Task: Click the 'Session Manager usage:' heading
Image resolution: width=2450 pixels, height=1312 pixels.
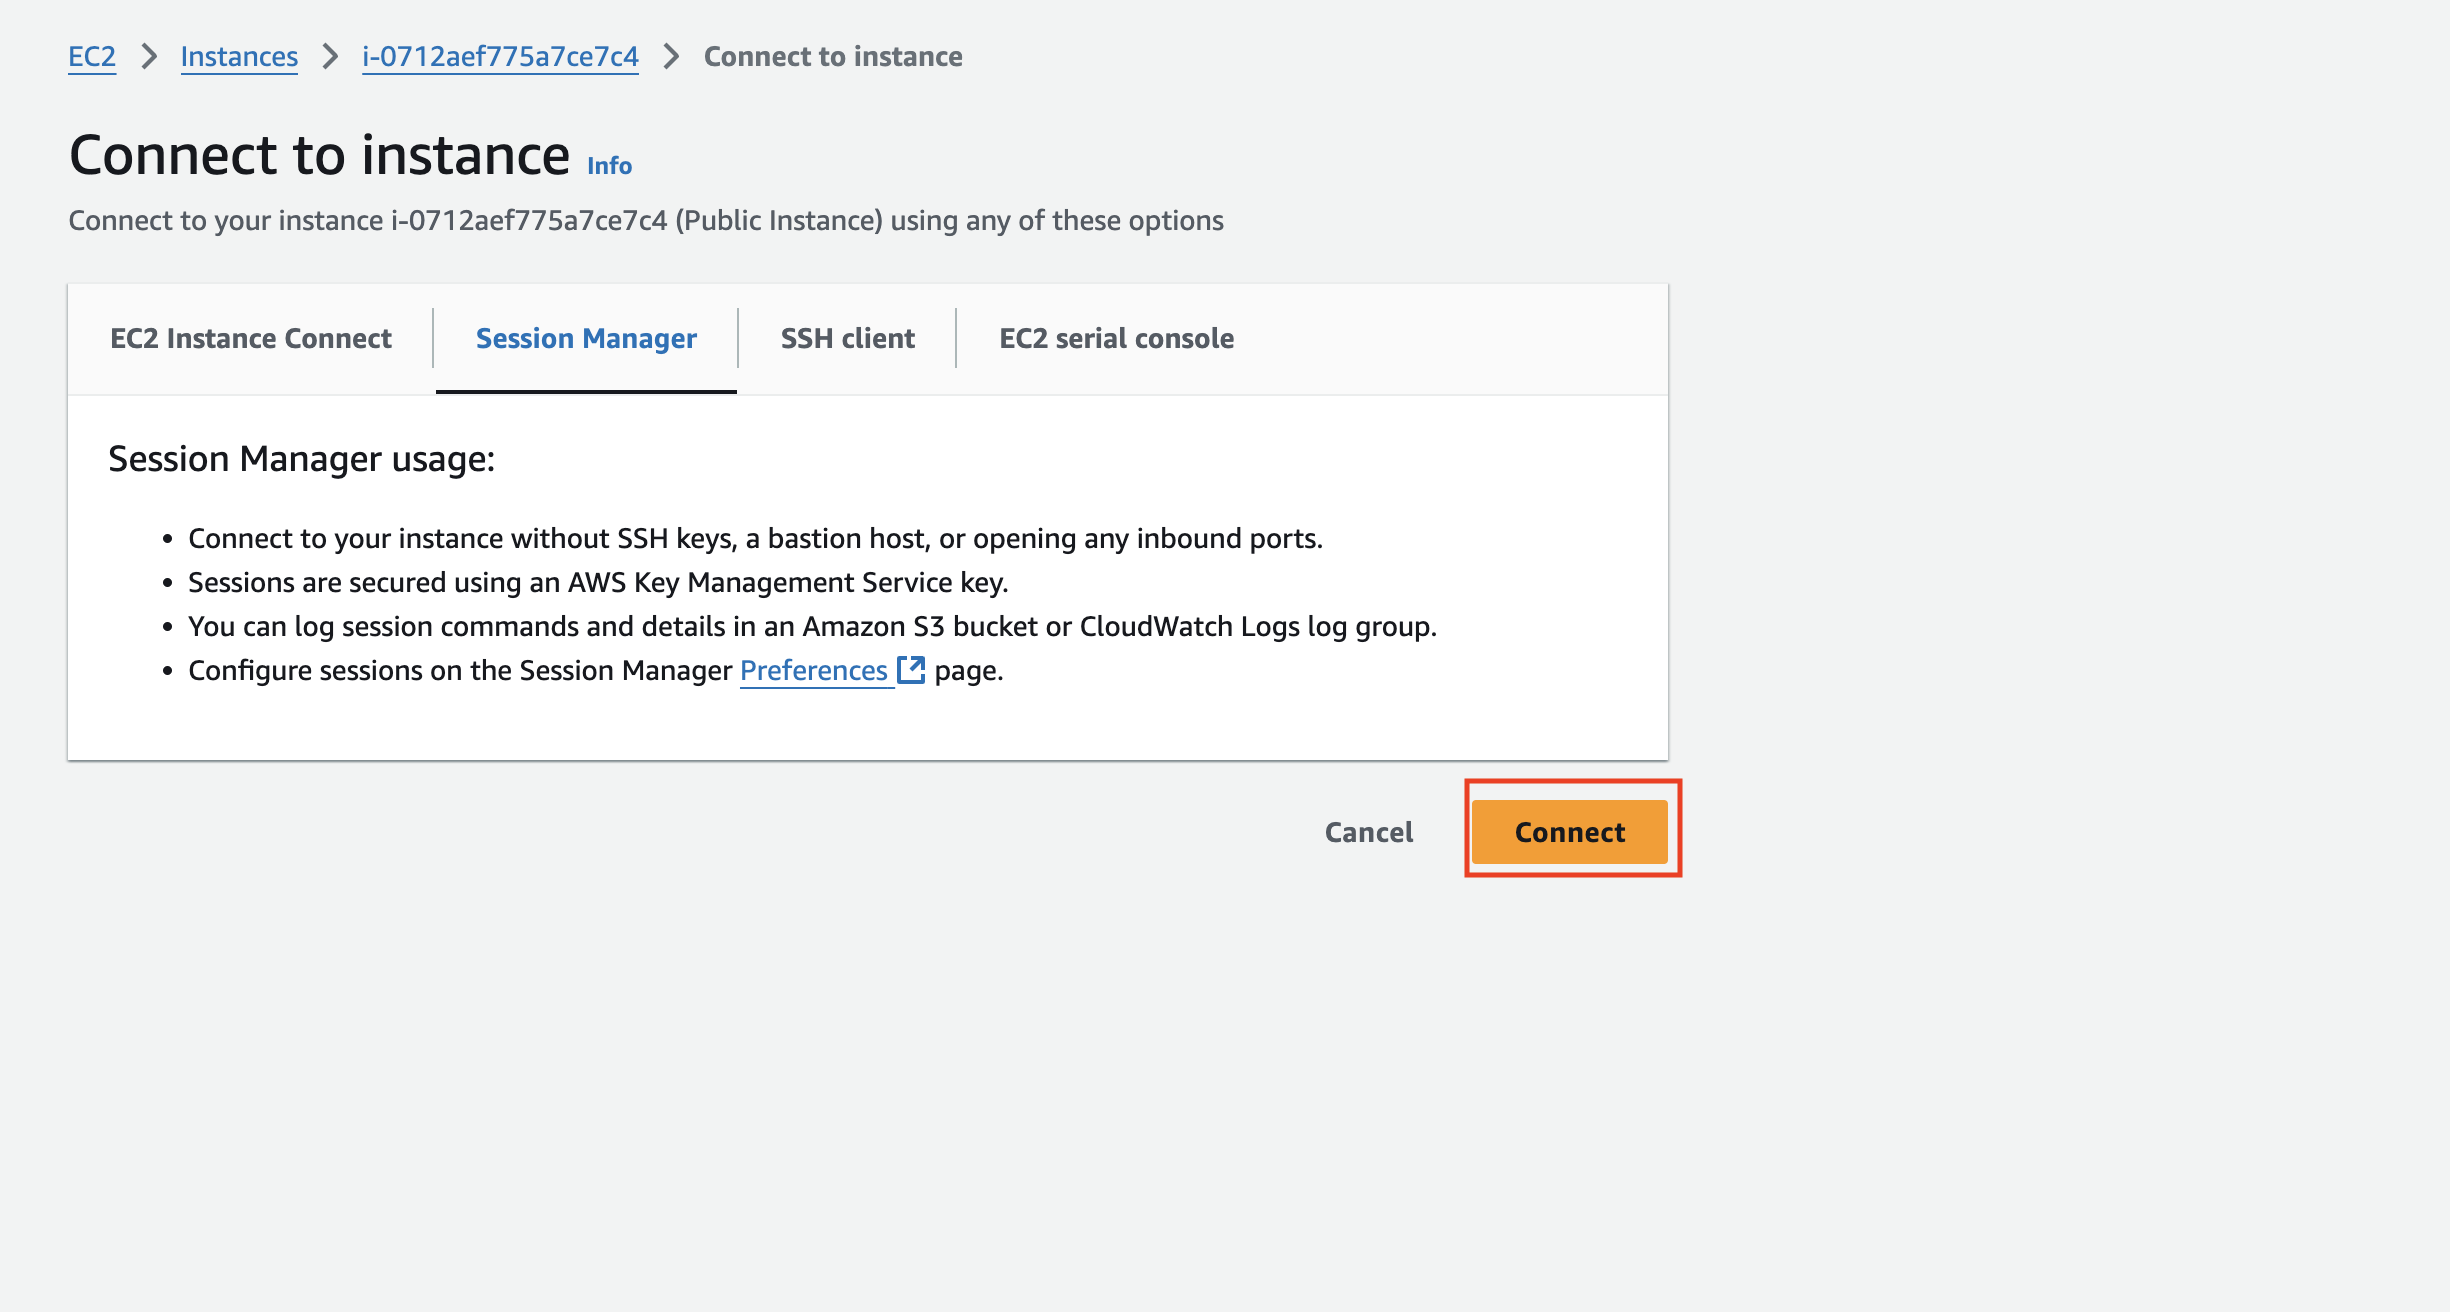Action: [301, 459]
